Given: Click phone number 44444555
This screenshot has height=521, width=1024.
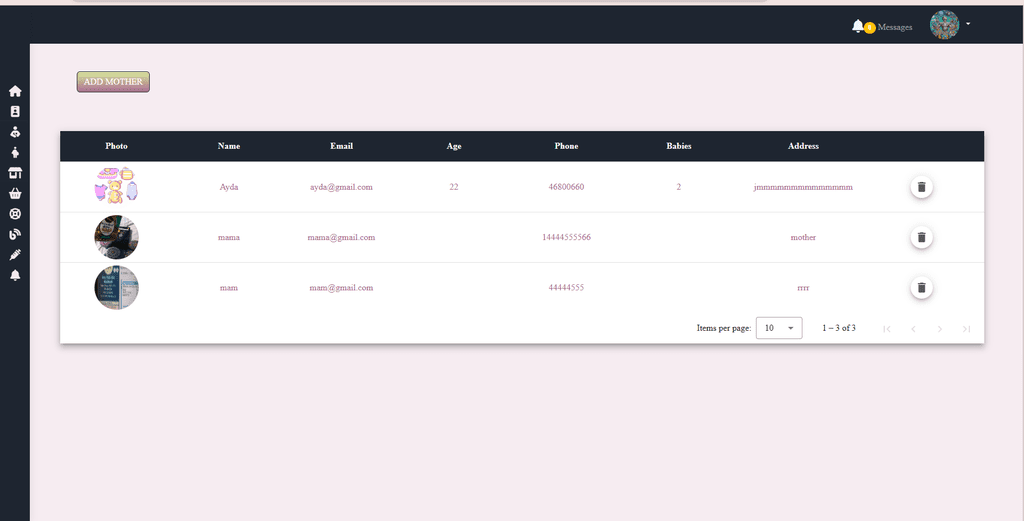Looking at the screenshot, I should pos(566,287).
